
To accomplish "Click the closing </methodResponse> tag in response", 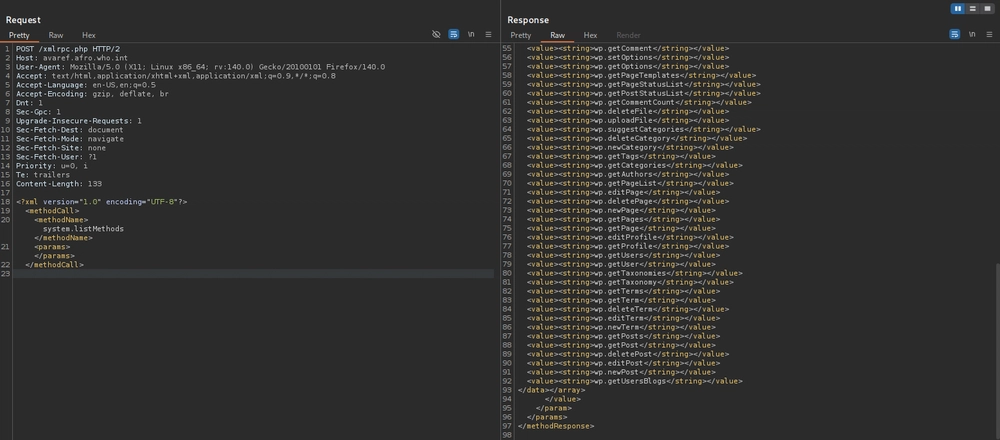I will pos(555,426).
